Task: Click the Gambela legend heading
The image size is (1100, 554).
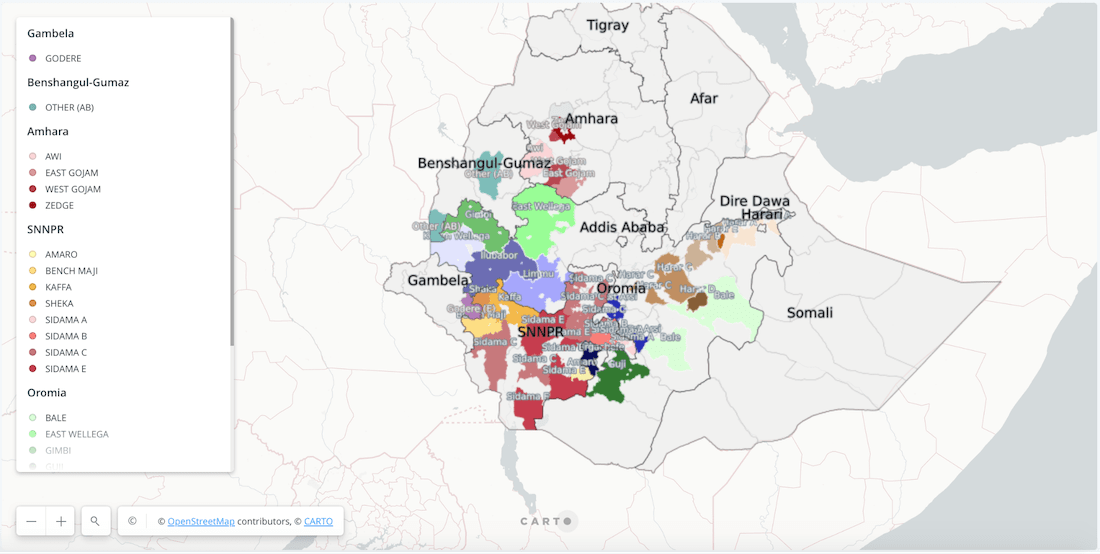Action: click(x=51, y=34)
